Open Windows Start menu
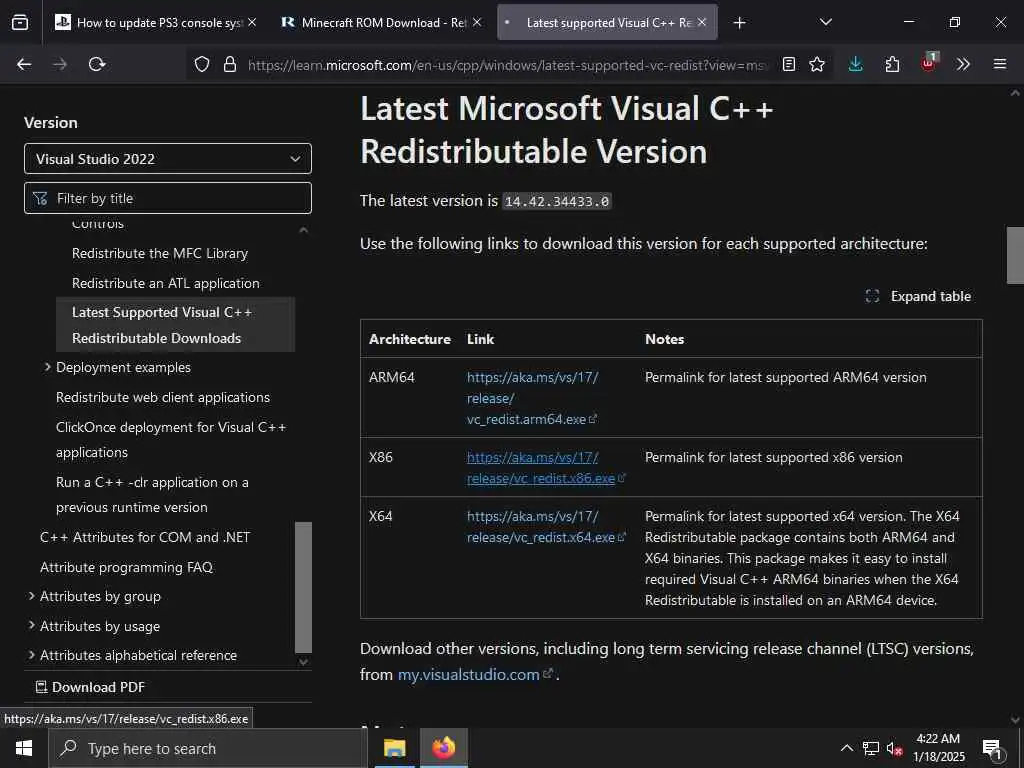Screen dimensions: 1024x768 point(24,748)
